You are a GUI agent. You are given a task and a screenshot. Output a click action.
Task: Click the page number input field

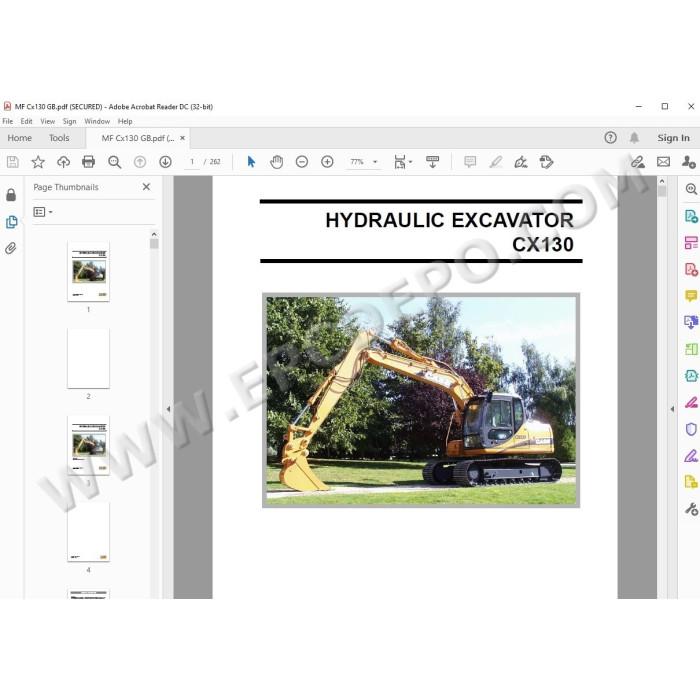[192, 162]
